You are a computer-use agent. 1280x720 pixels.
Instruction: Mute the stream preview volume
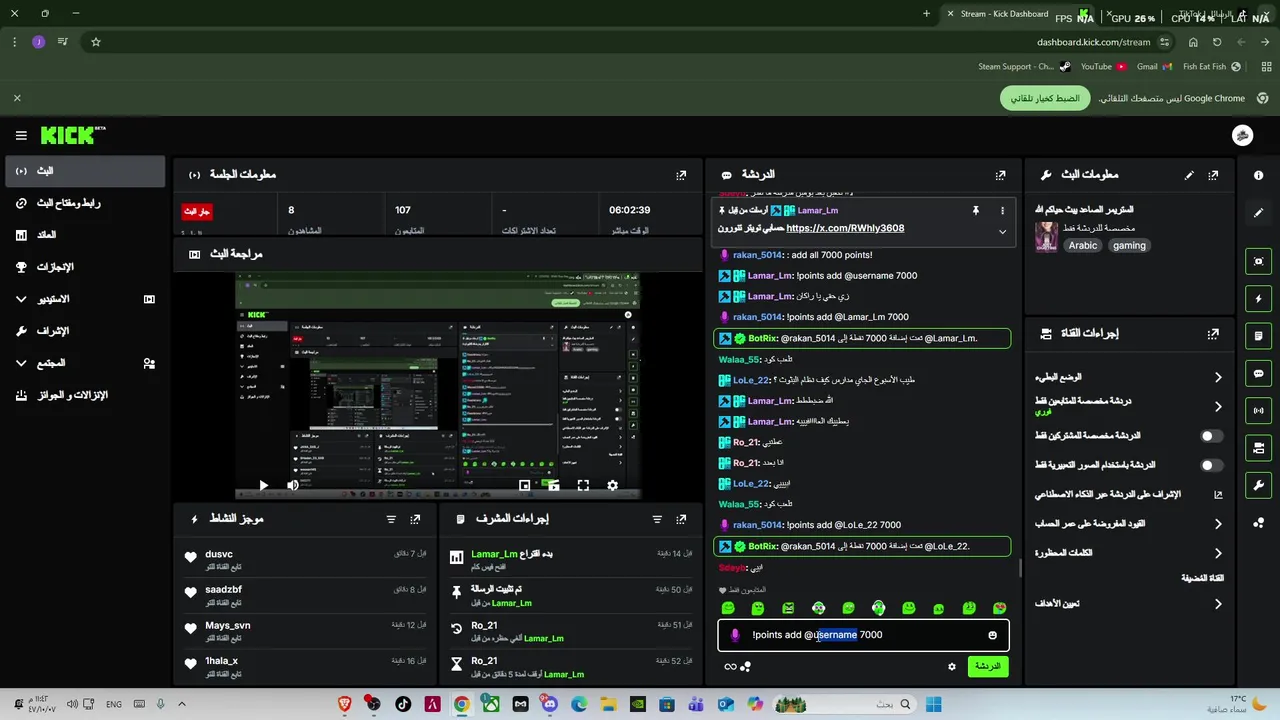click(x=293, y=485)
